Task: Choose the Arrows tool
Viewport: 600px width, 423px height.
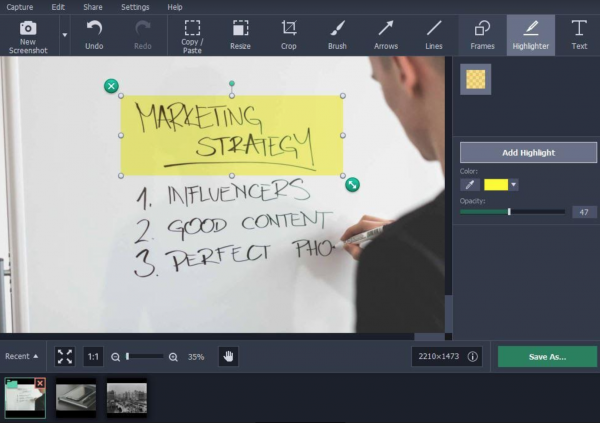Action: pos(385,34)
